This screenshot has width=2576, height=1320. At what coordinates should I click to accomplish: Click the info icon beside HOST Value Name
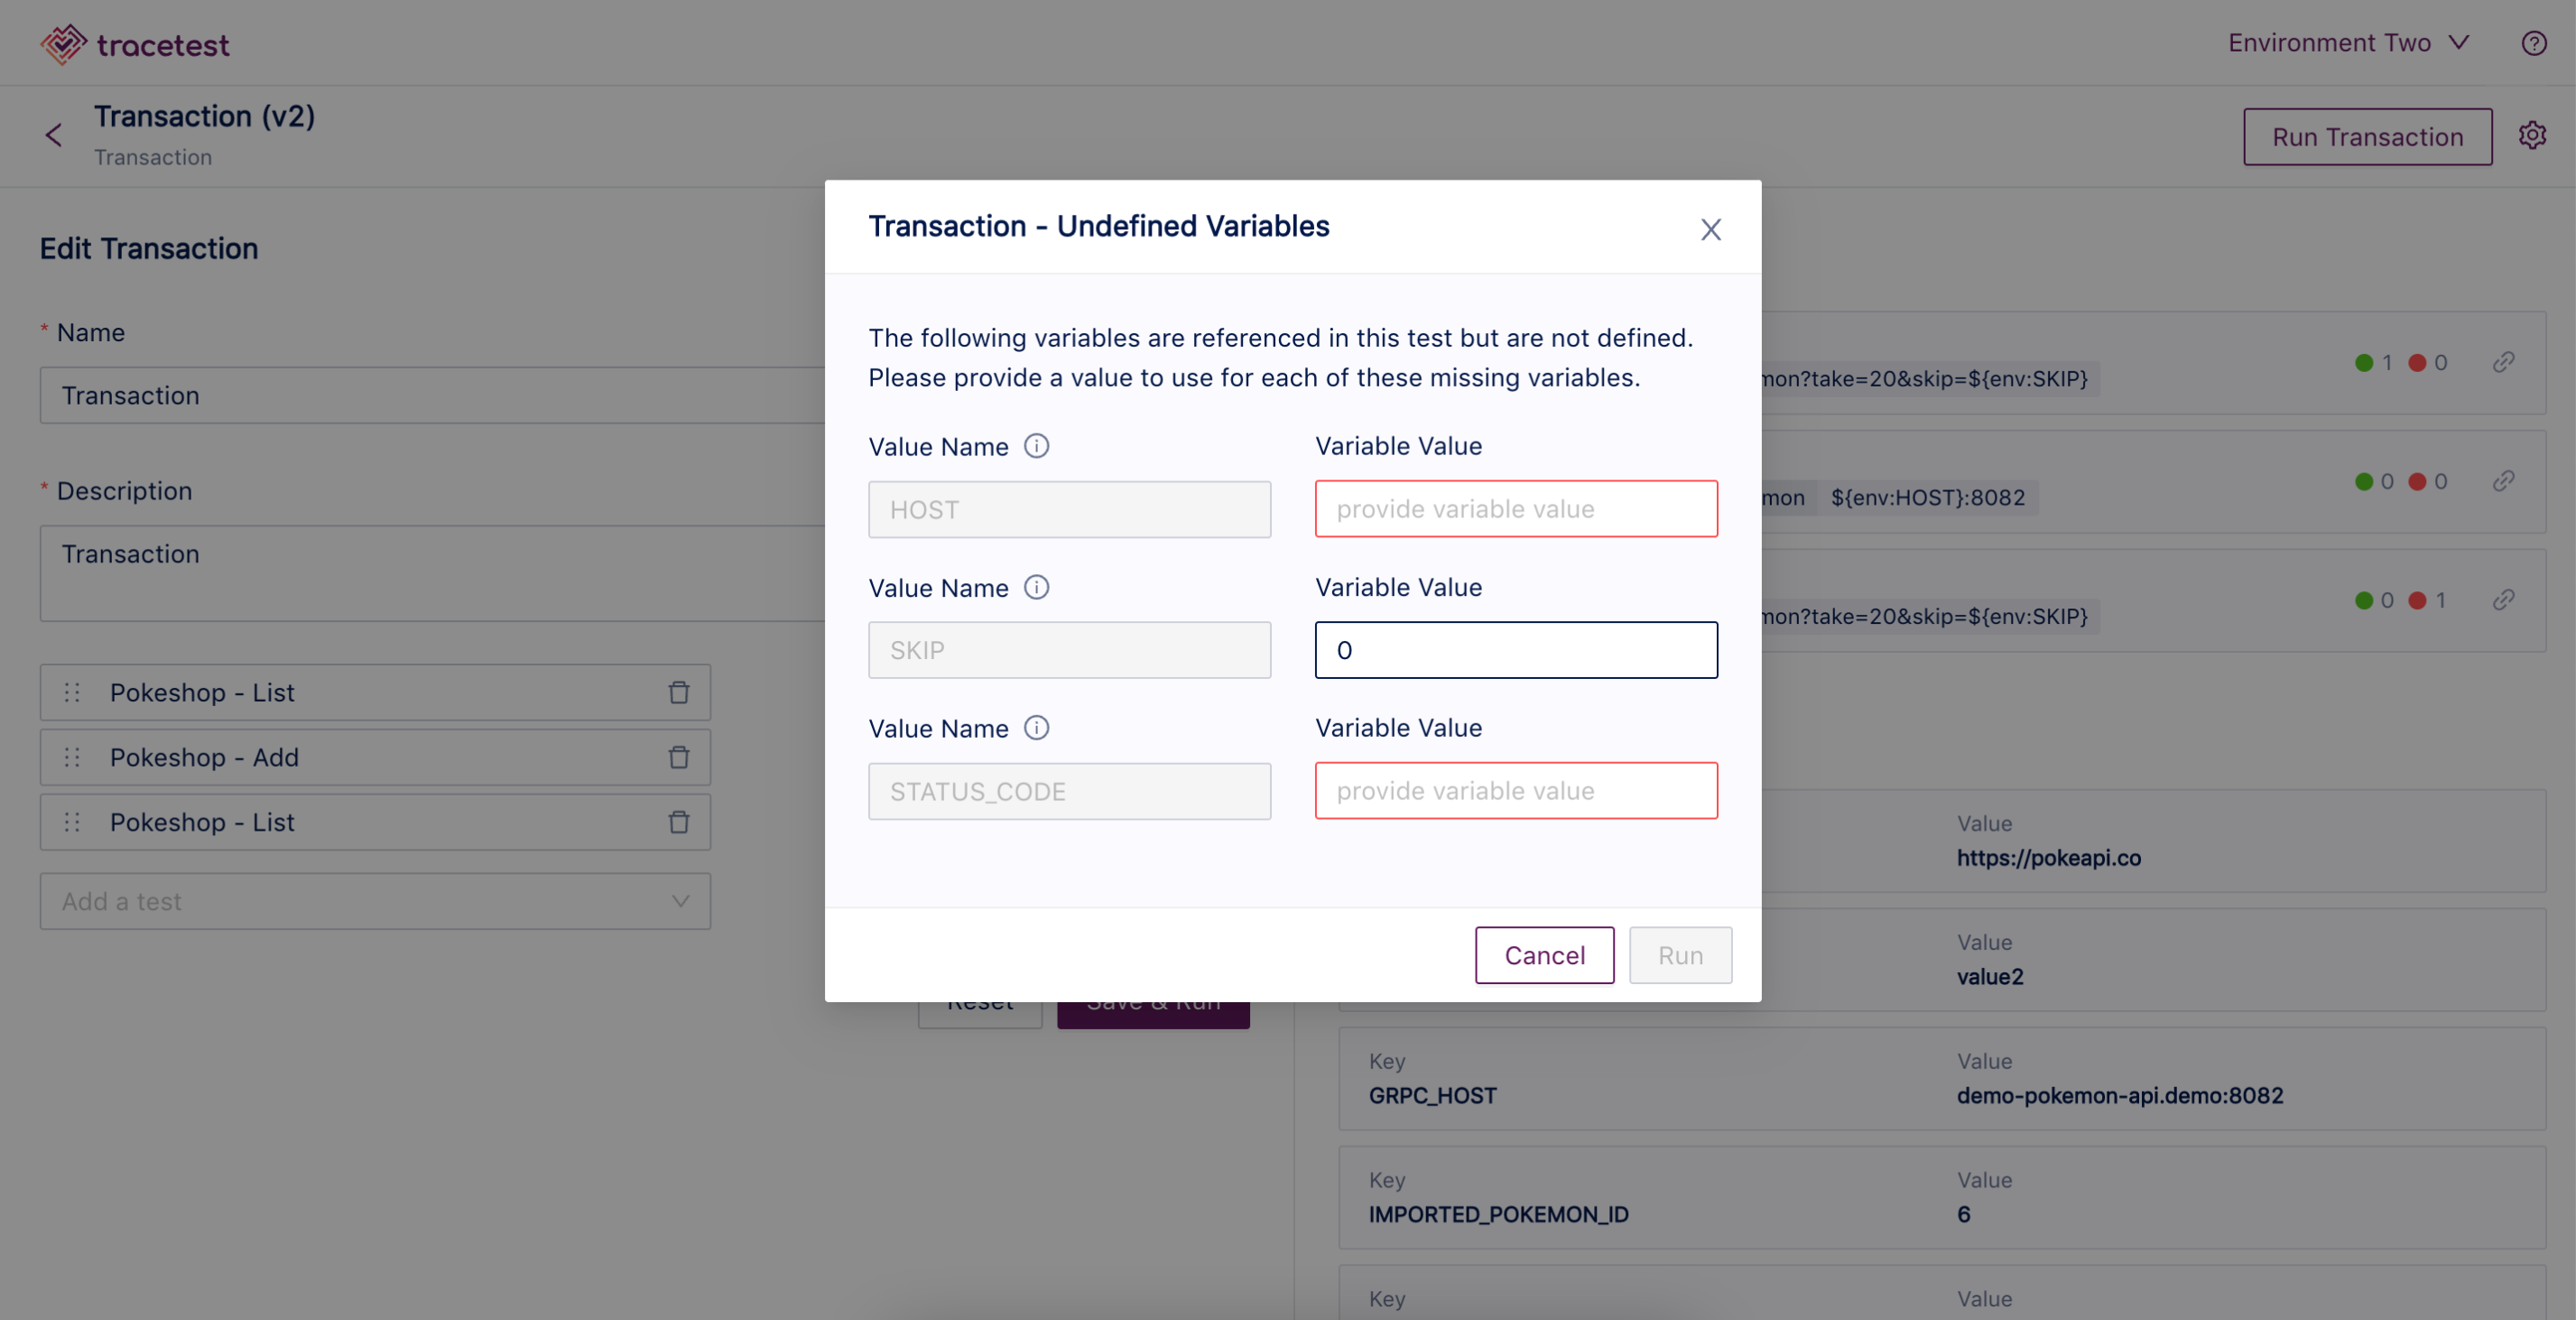click(1037, 446)
